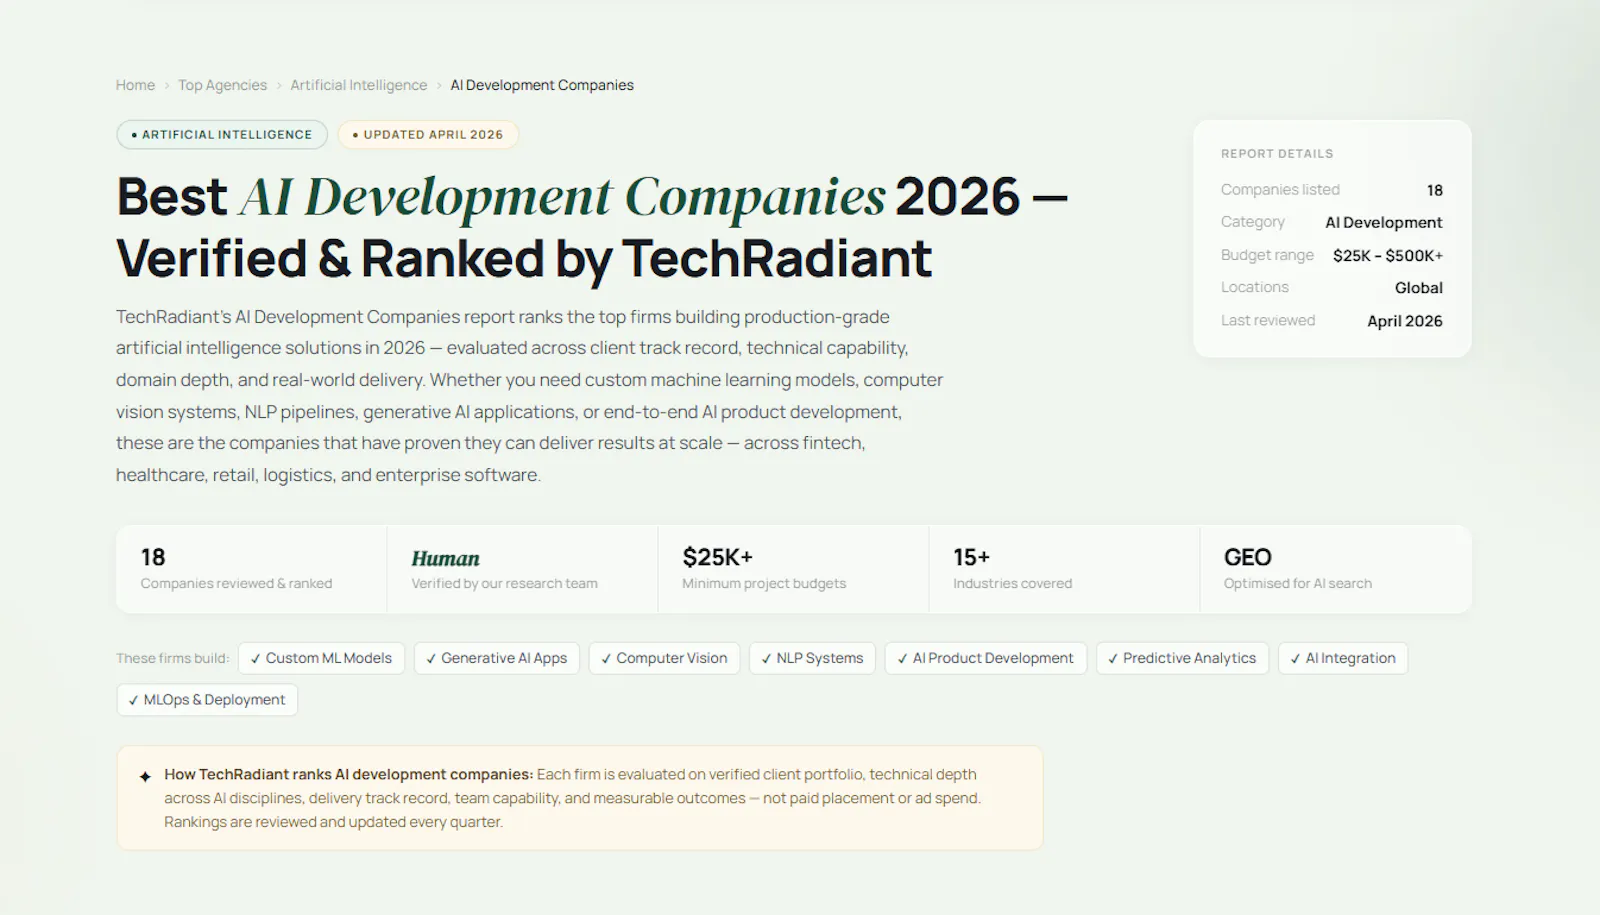
Task: Click the checkmark icon on Custom ML Models
Action: tap(256, 659)
